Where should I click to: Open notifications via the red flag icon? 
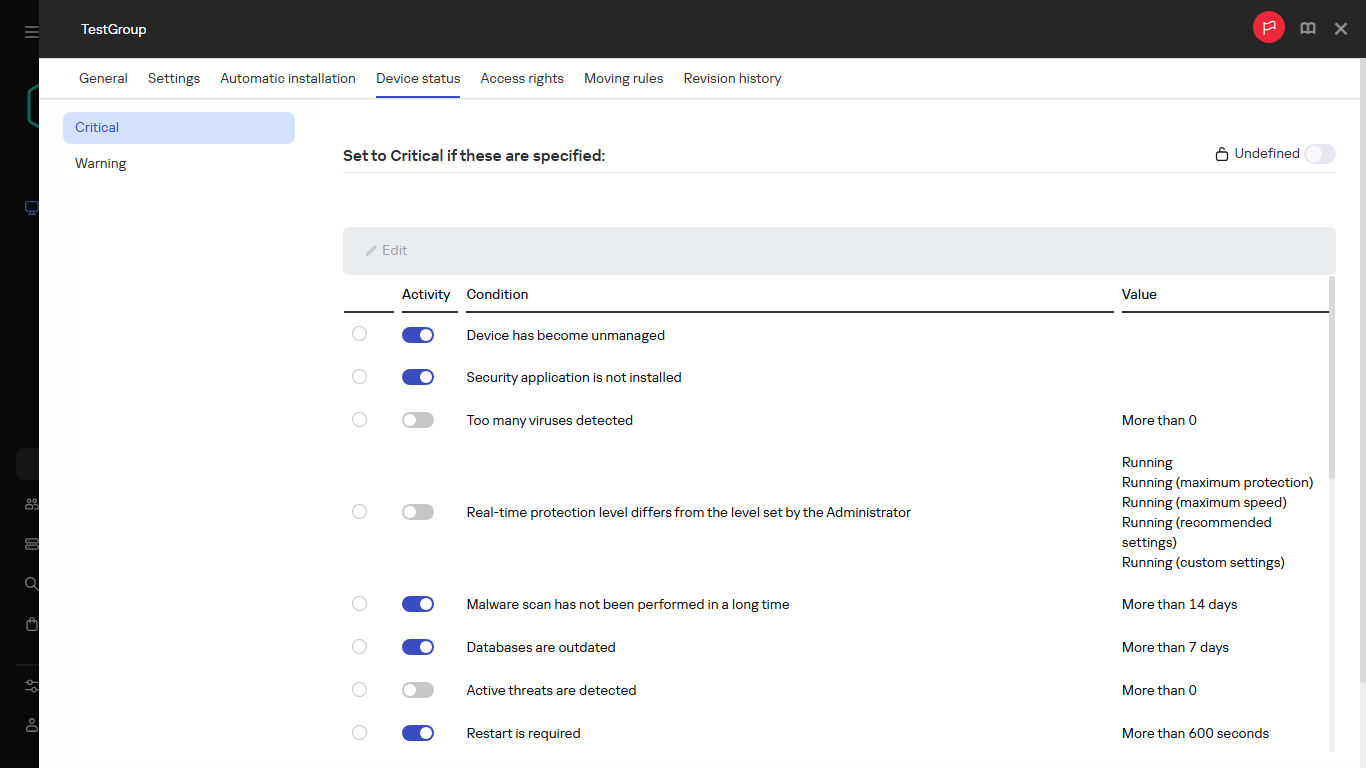1268,27
